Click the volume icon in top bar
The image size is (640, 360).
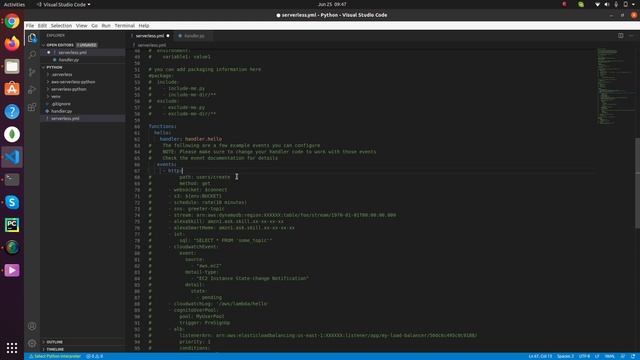607,4
